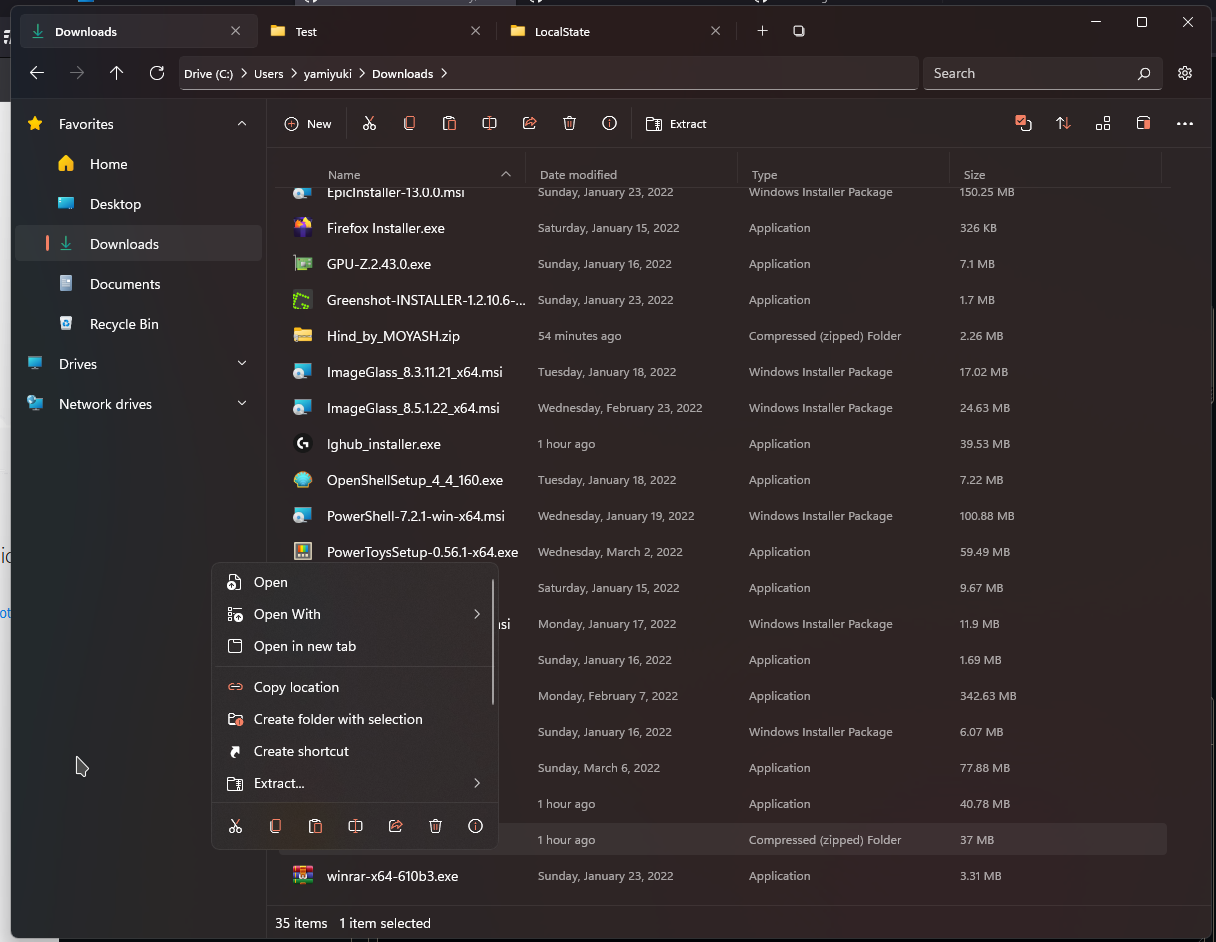Click the Copy icon in the toolbar
1216x942 pixels.
(x=409, y=123)
